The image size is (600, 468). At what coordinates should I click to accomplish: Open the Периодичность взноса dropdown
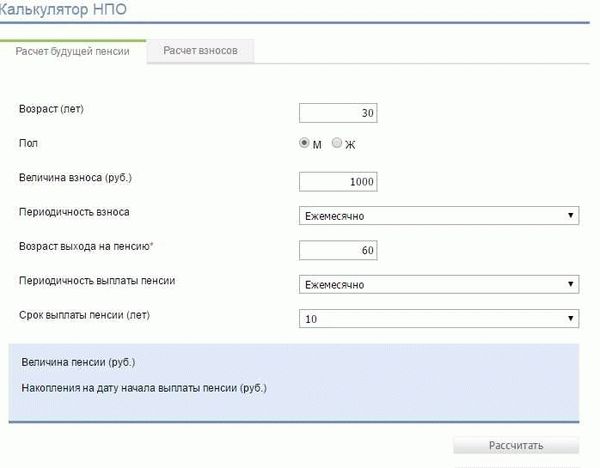click(439, 216)
